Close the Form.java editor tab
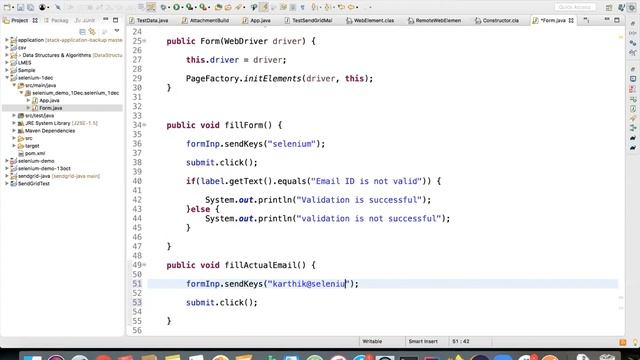The height and width of the screenshot is (360, 640). pyautogui.click(x=571, y=20)
